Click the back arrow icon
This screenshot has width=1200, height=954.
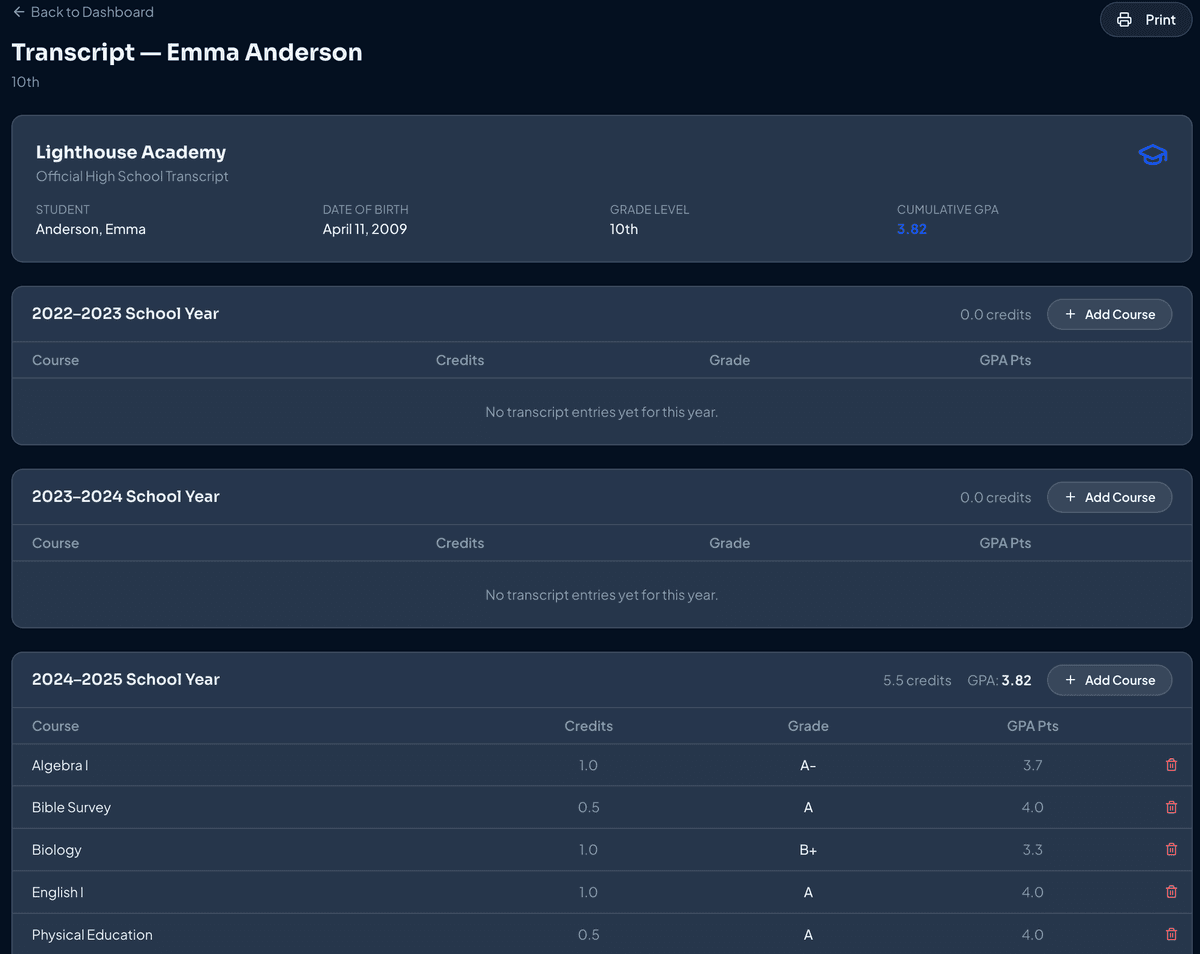click(x=18, y=12)
